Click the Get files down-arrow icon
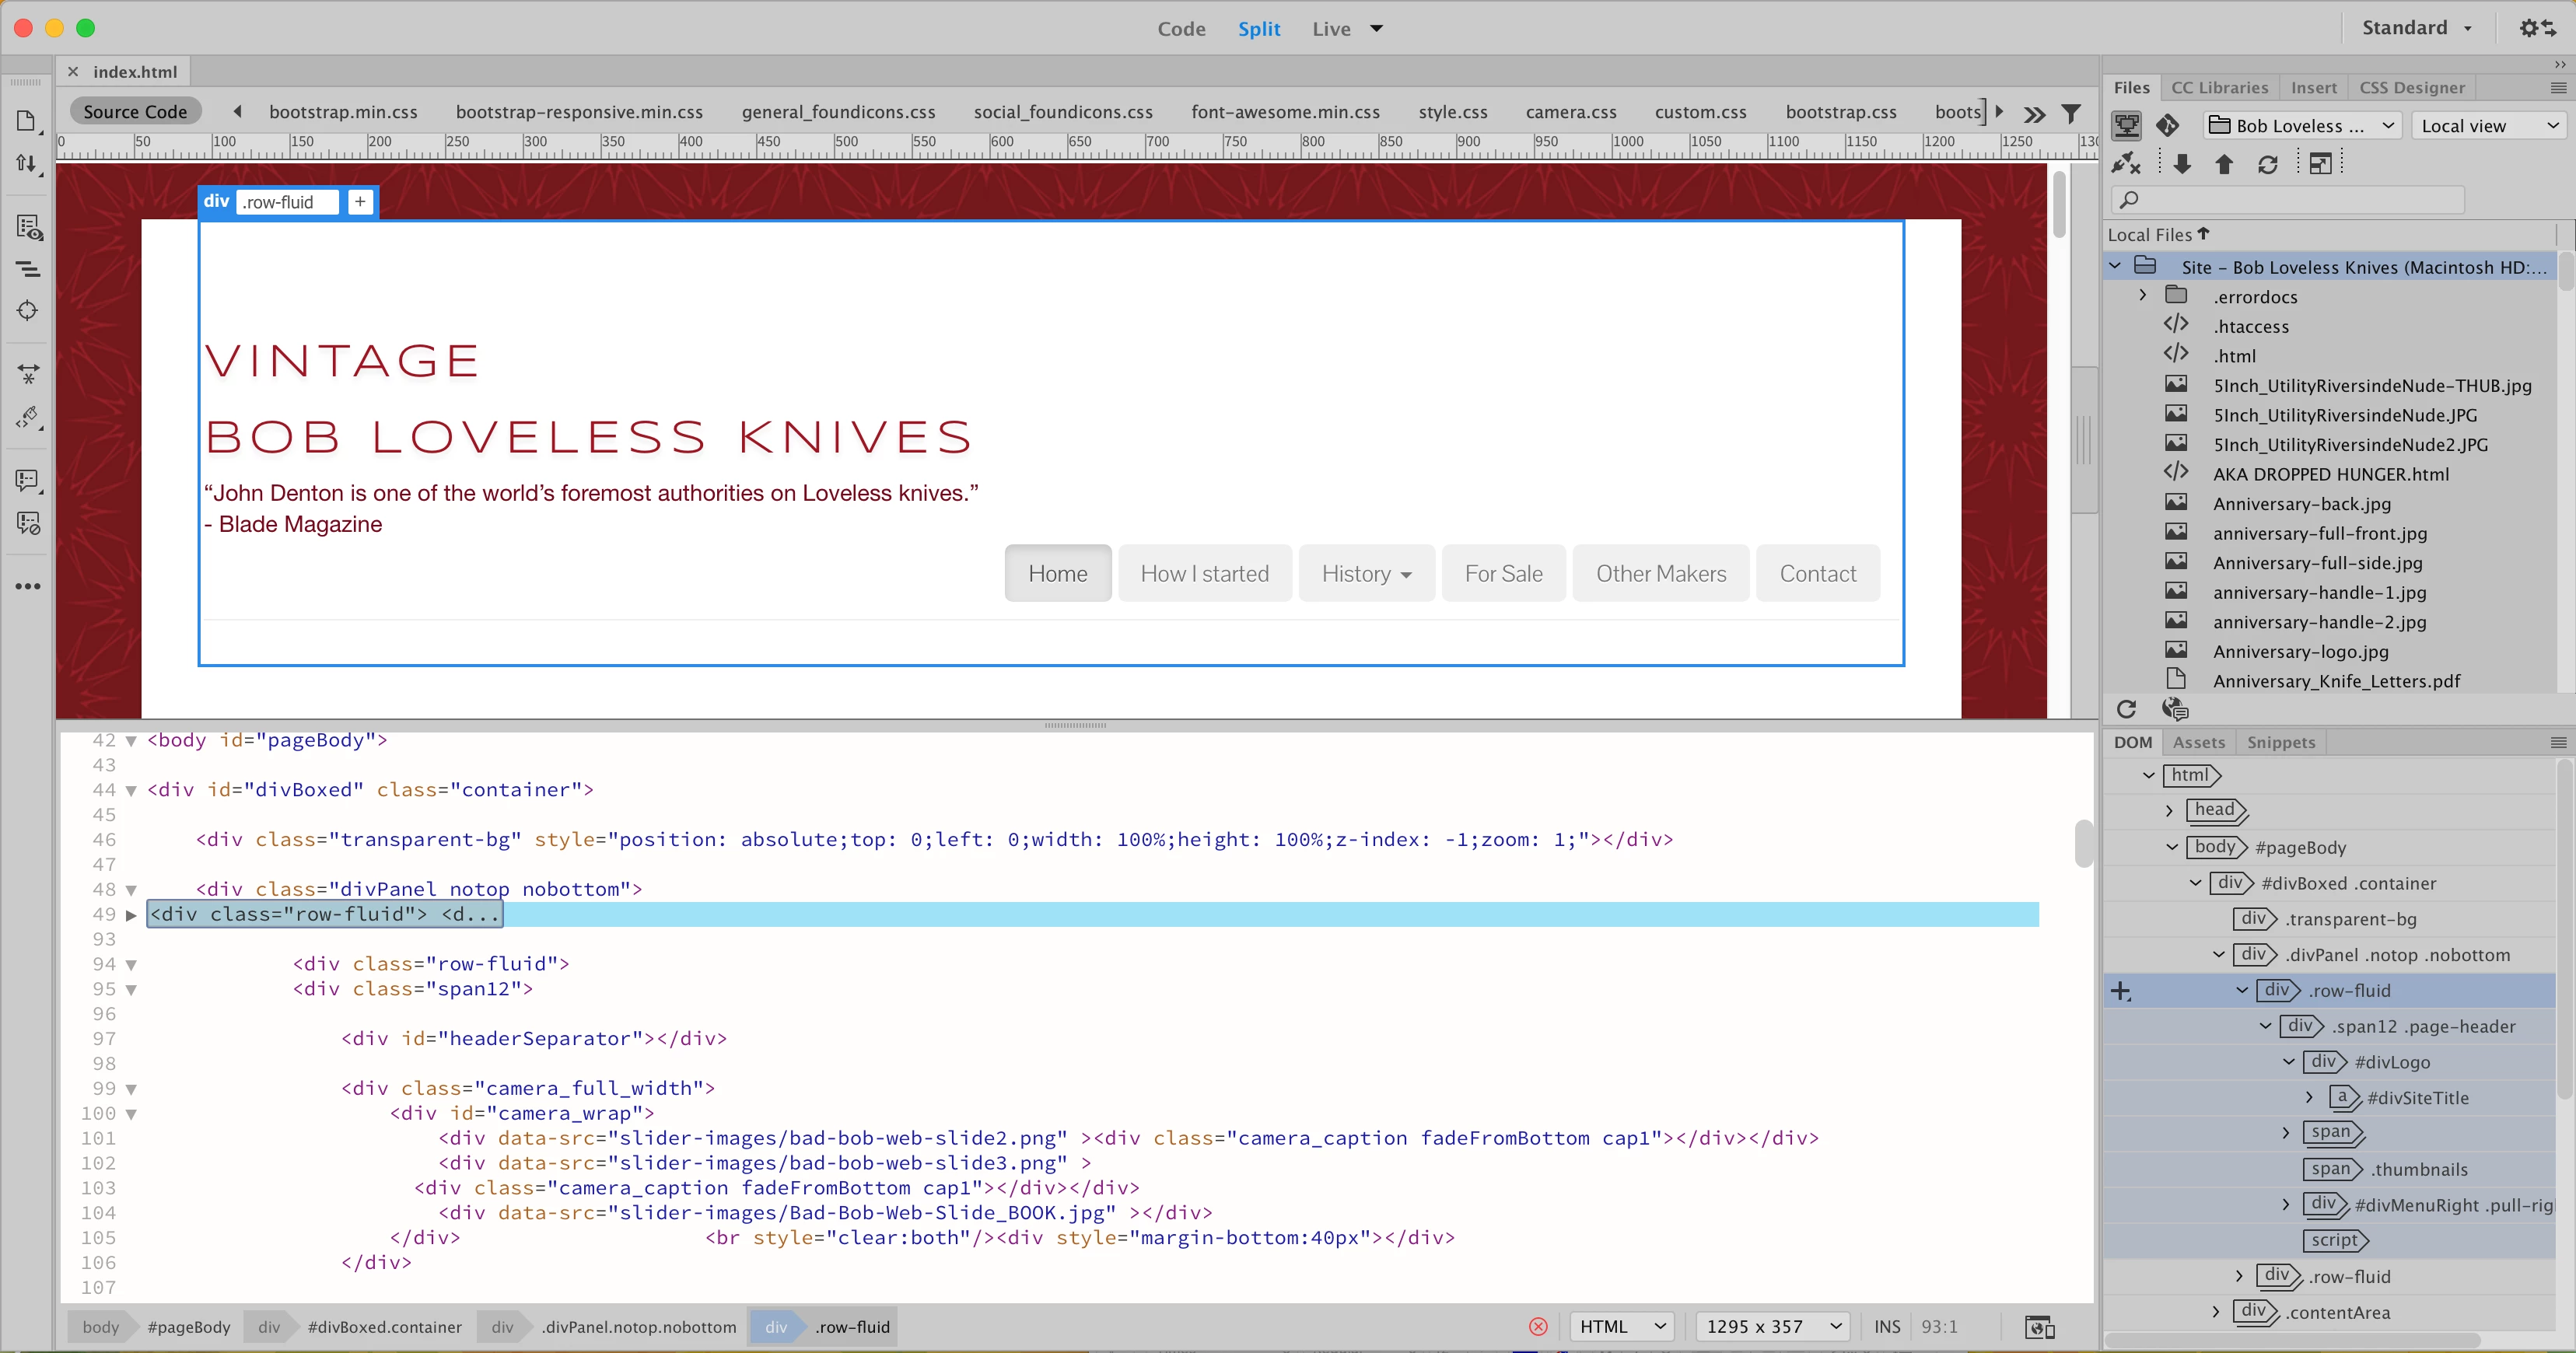2576x1353 pixels. pos(2181,164)
